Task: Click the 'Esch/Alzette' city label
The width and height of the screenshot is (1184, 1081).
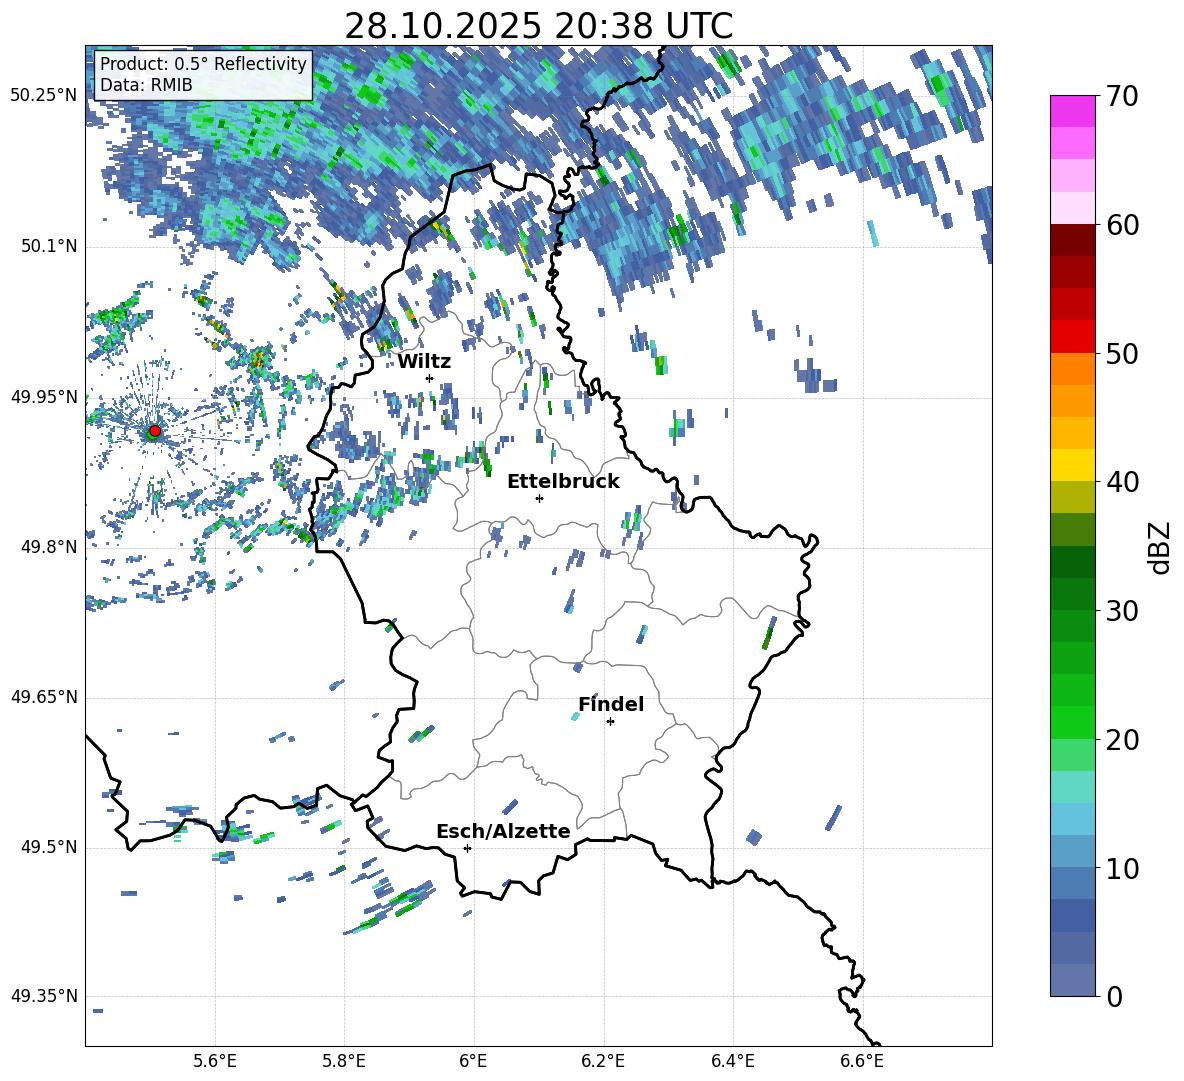Action: tap(503, 831)
